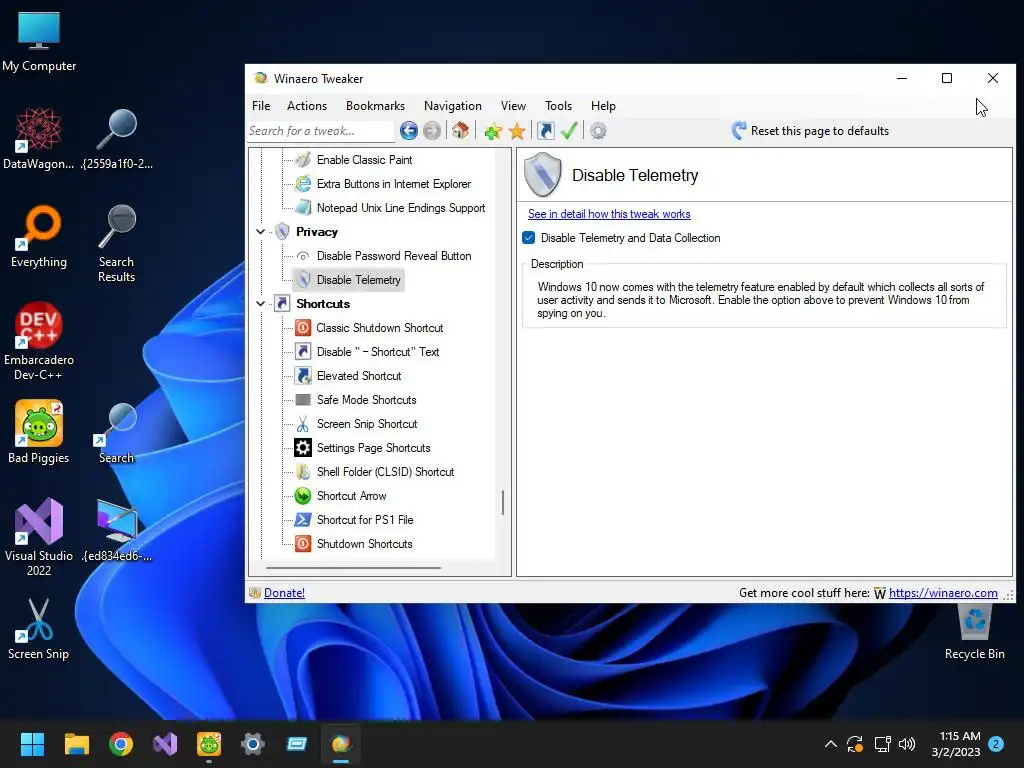The width and height of the screenshot is (1024, 768).
Task: Click the shortcut-arrow toolbar icon
Action: pos(545,131)
